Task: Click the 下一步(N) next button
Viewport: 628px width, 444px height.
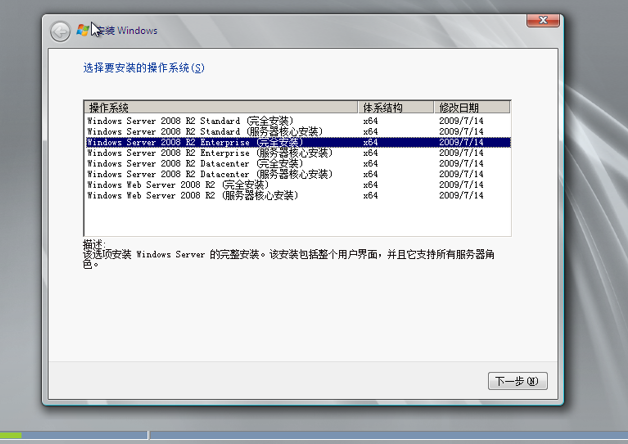Action: pyautogui.click(x=517, y=381)
